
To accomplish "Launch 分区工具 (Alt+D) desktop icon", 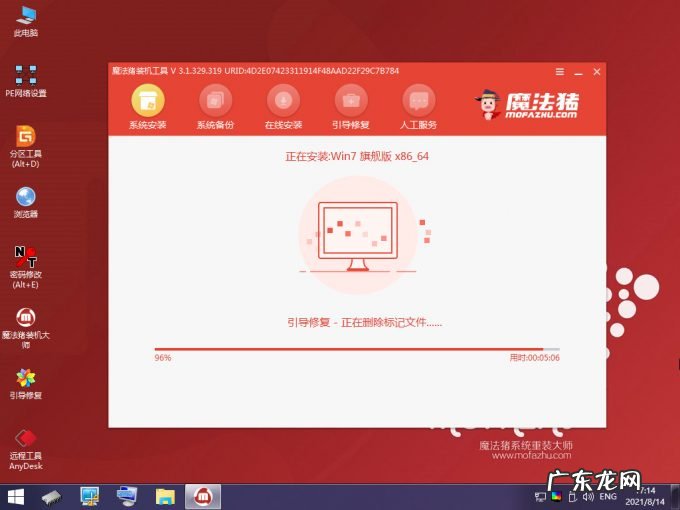I will tap(26, 147).
